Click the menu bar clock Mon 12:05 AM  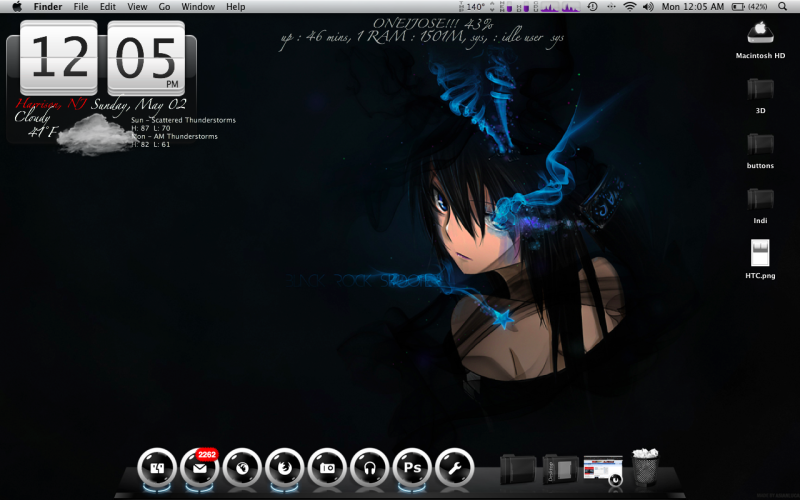click(692, 7)
